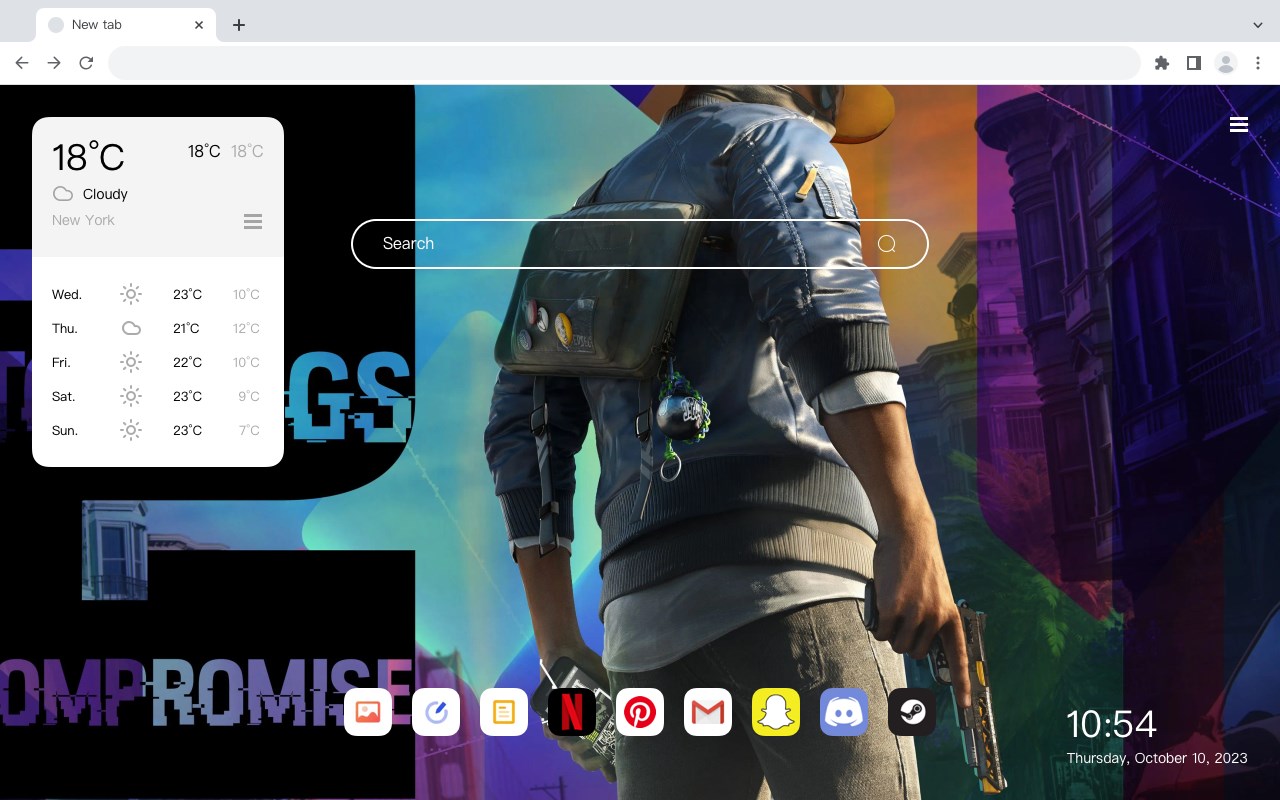The image size is (1280, 800).
Task: Go forward to next page
Action: (54, 63)
